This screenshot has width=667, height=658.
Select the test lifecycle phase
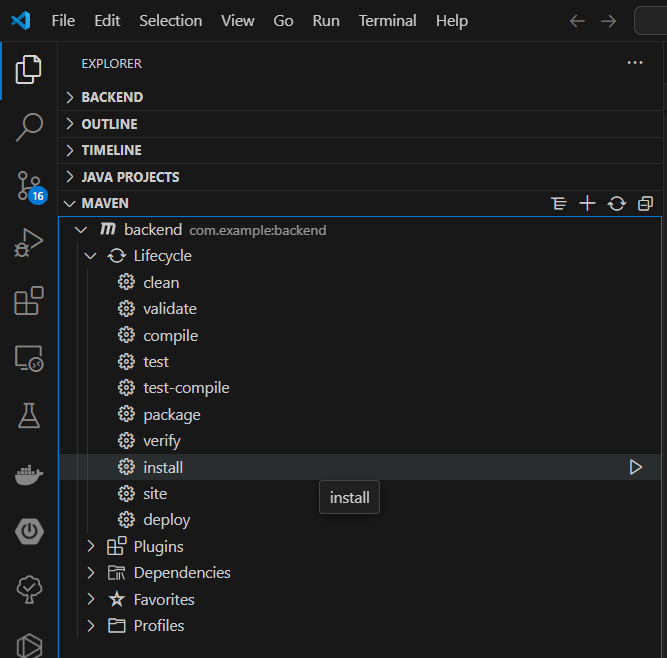[360, 362]
